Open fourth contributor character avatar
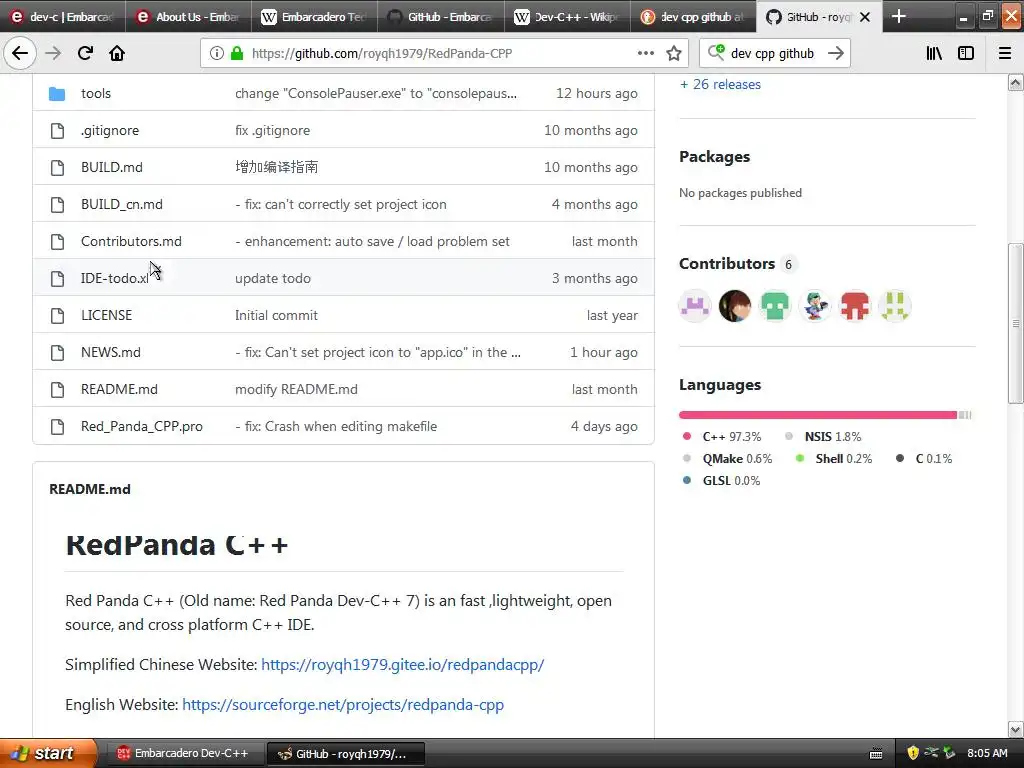Viewport: 1024px width, 768px height. pos(815,306)
